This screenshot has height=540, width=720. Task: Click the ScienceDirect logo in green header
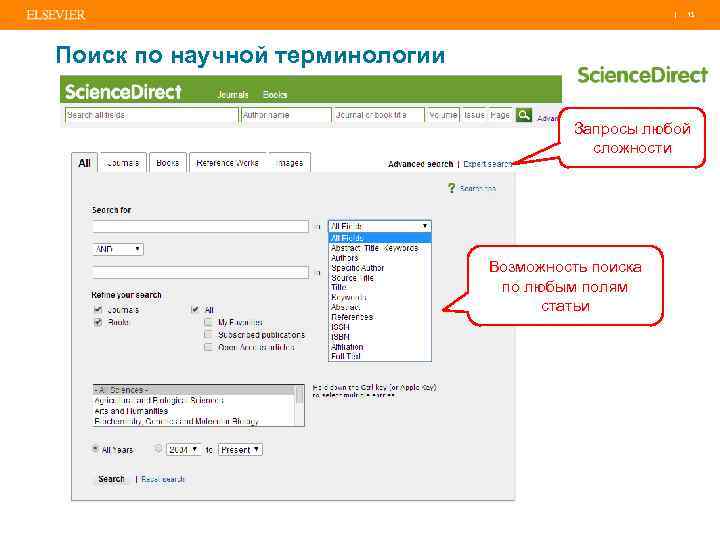pos(123,91)
